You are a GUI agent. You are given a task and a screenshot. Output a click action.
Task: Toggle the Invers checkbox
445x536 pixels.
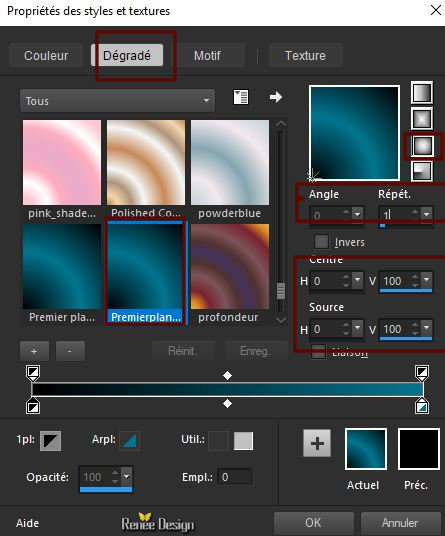coord(321,242)
